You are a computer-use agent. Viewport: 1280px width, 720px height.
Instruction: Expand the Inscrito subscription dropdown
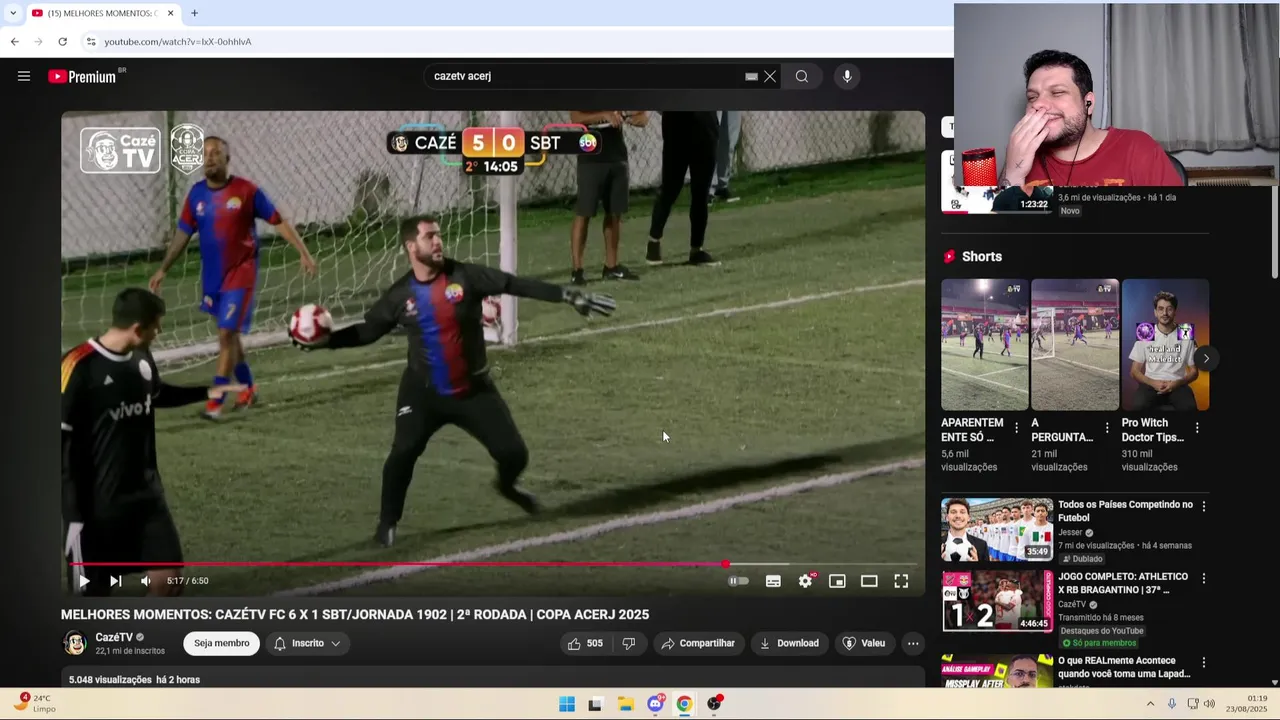307,643
